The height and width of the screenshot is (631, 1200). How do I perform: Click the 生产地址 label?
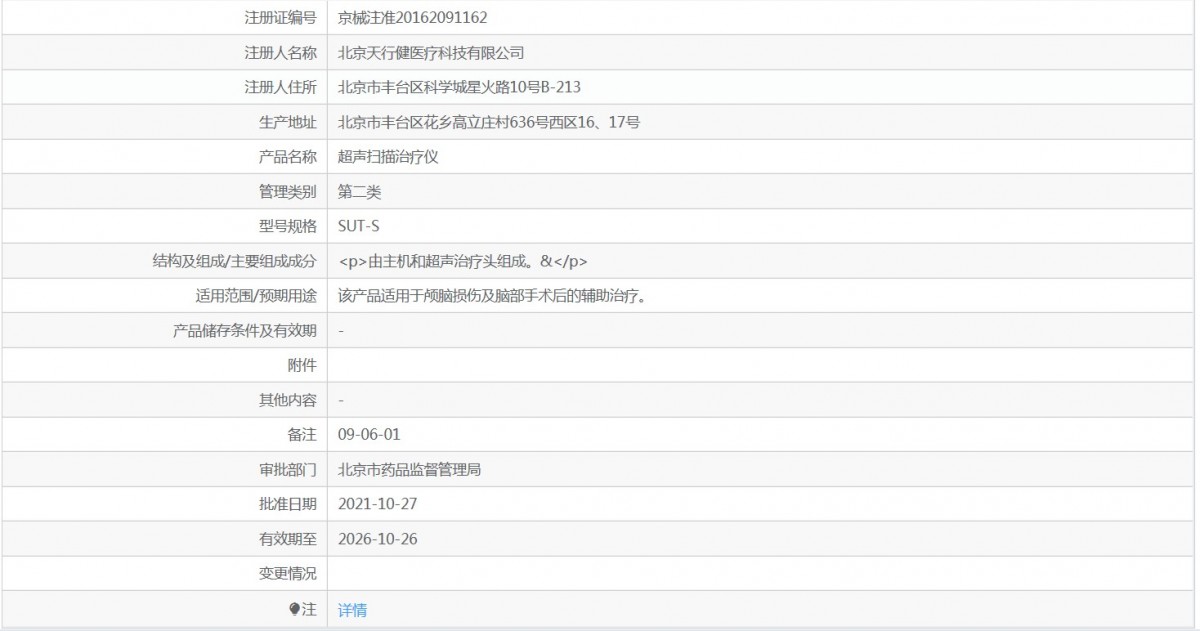[287, 123]
